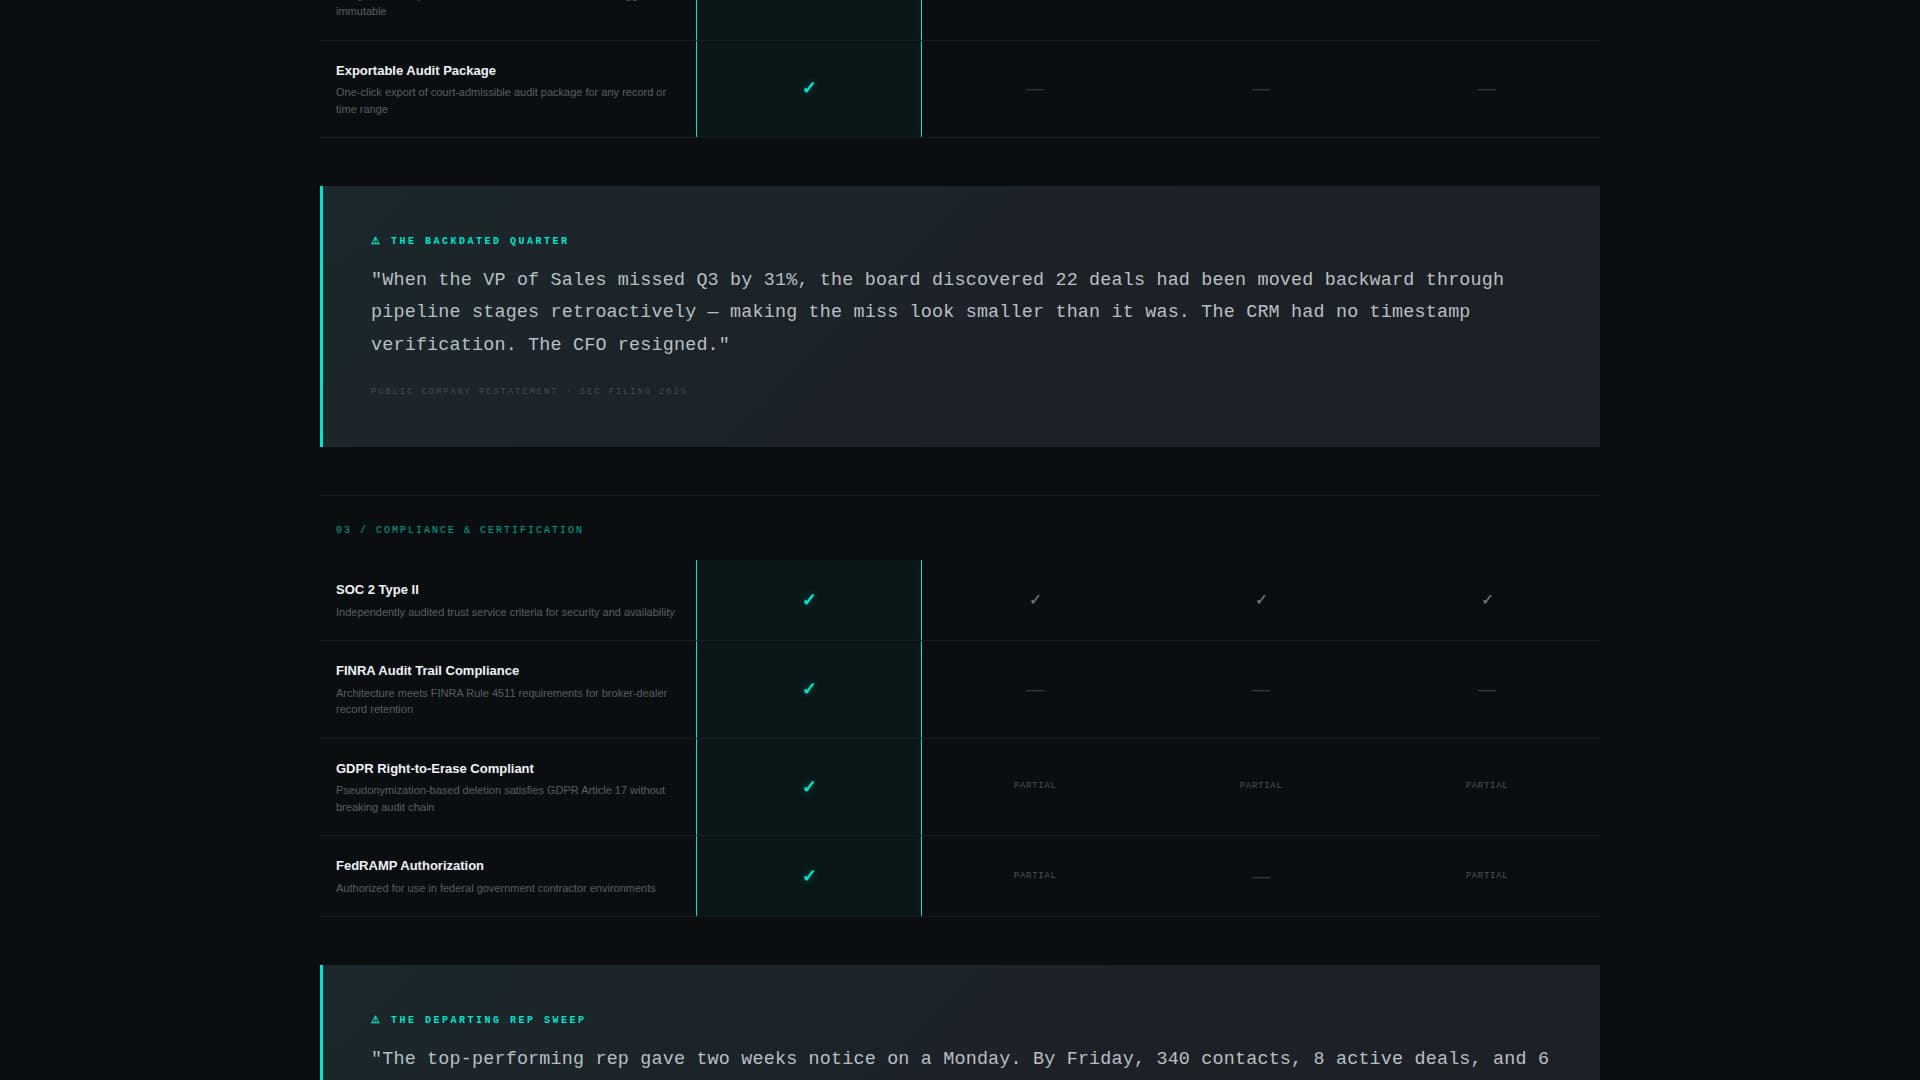Click the "One-click export of court-admissible audit package" description

click(x=501, y=101)
